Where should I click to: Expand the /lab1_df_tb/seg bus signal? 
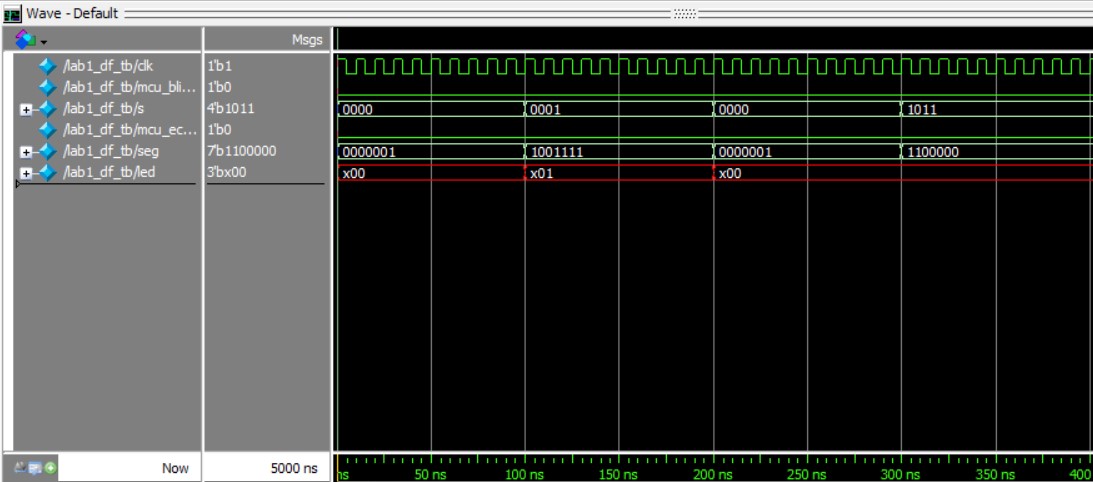click(26, 152)
